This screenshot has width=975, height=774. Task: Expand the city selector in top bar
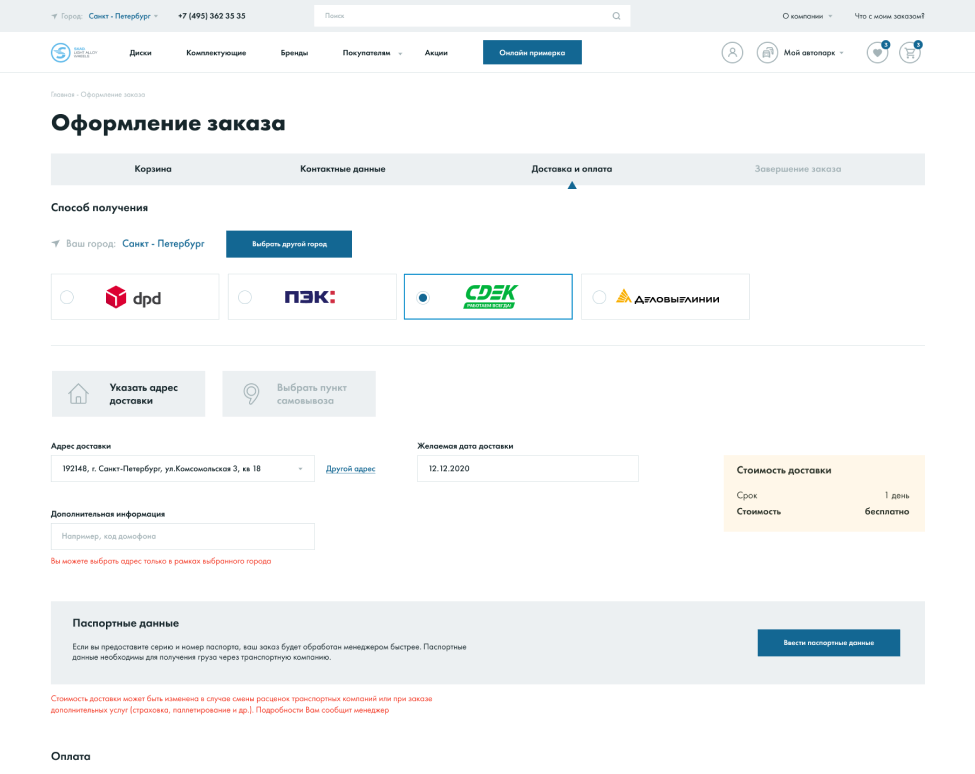123,16
